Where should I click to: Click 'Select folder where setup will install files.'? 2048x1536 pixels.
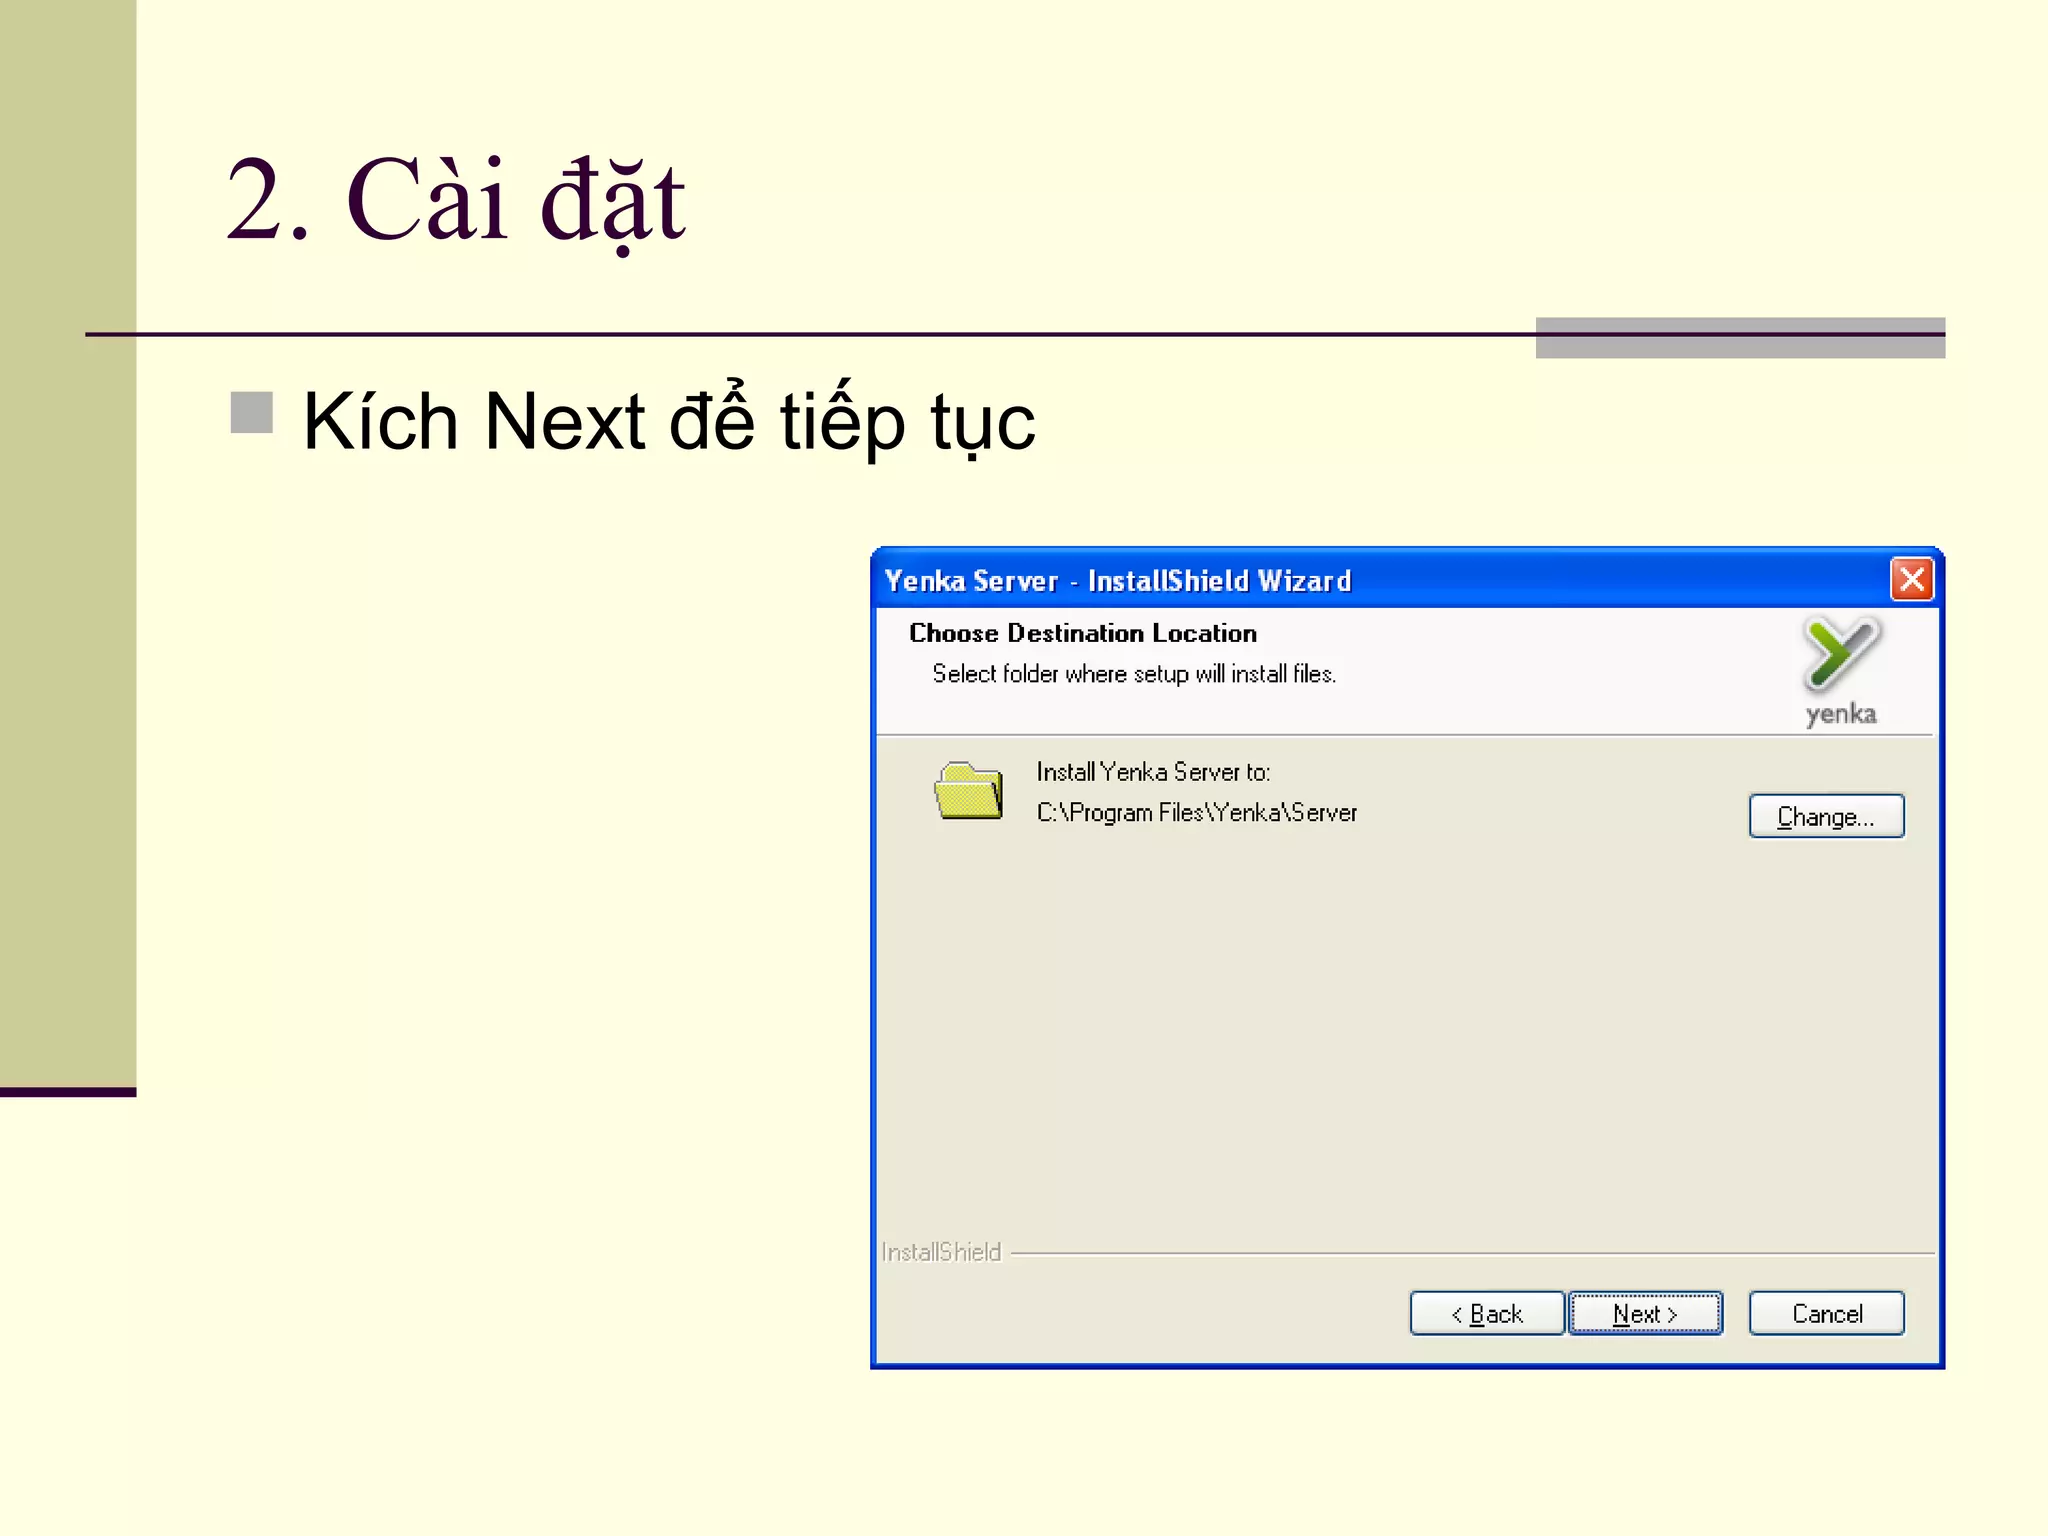point(1134,674)
